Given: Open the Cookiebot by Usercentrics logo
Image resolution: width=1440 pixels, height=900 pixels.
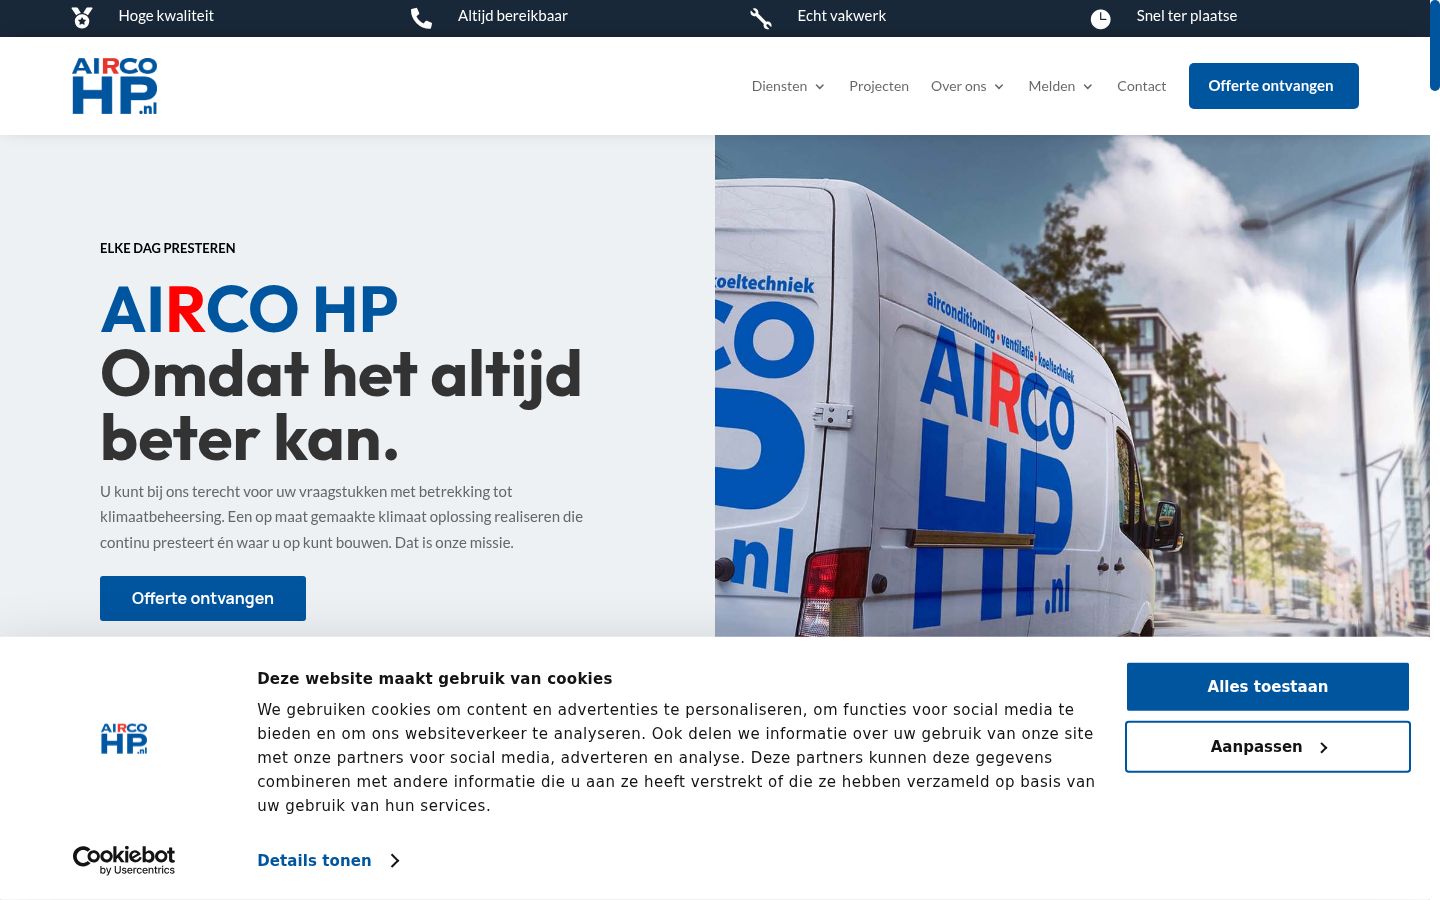Looking at the screenshot, I should coord(124,860).
